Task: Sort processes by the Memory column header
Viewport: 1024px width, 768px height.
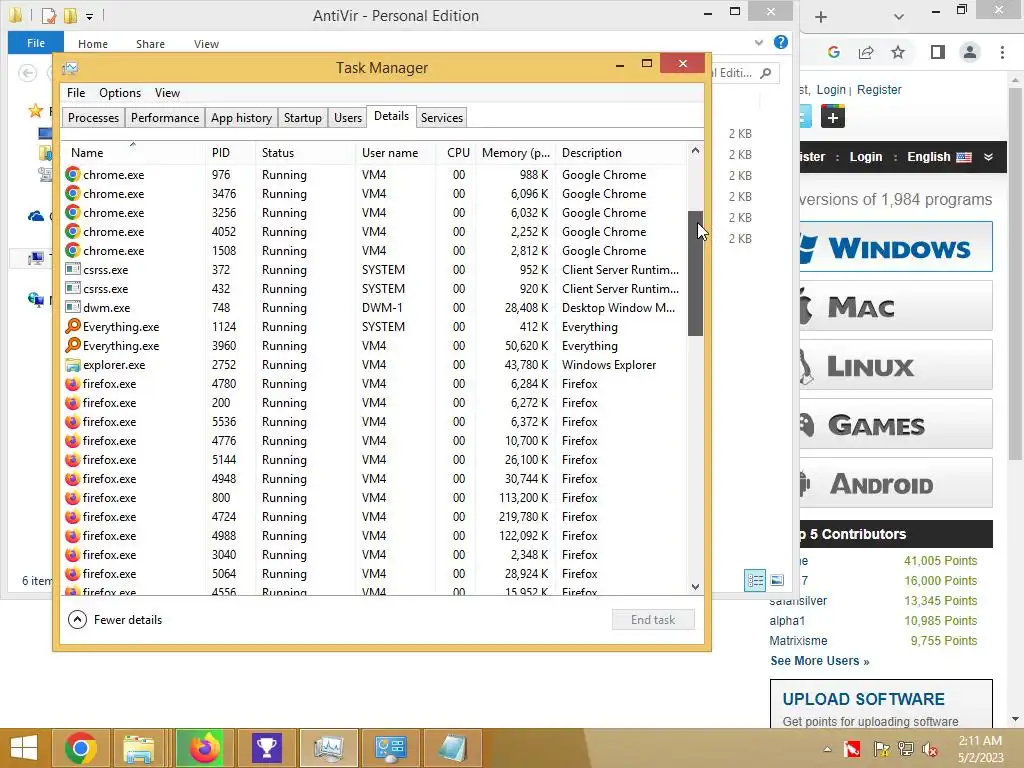Action: coord(515,153)
